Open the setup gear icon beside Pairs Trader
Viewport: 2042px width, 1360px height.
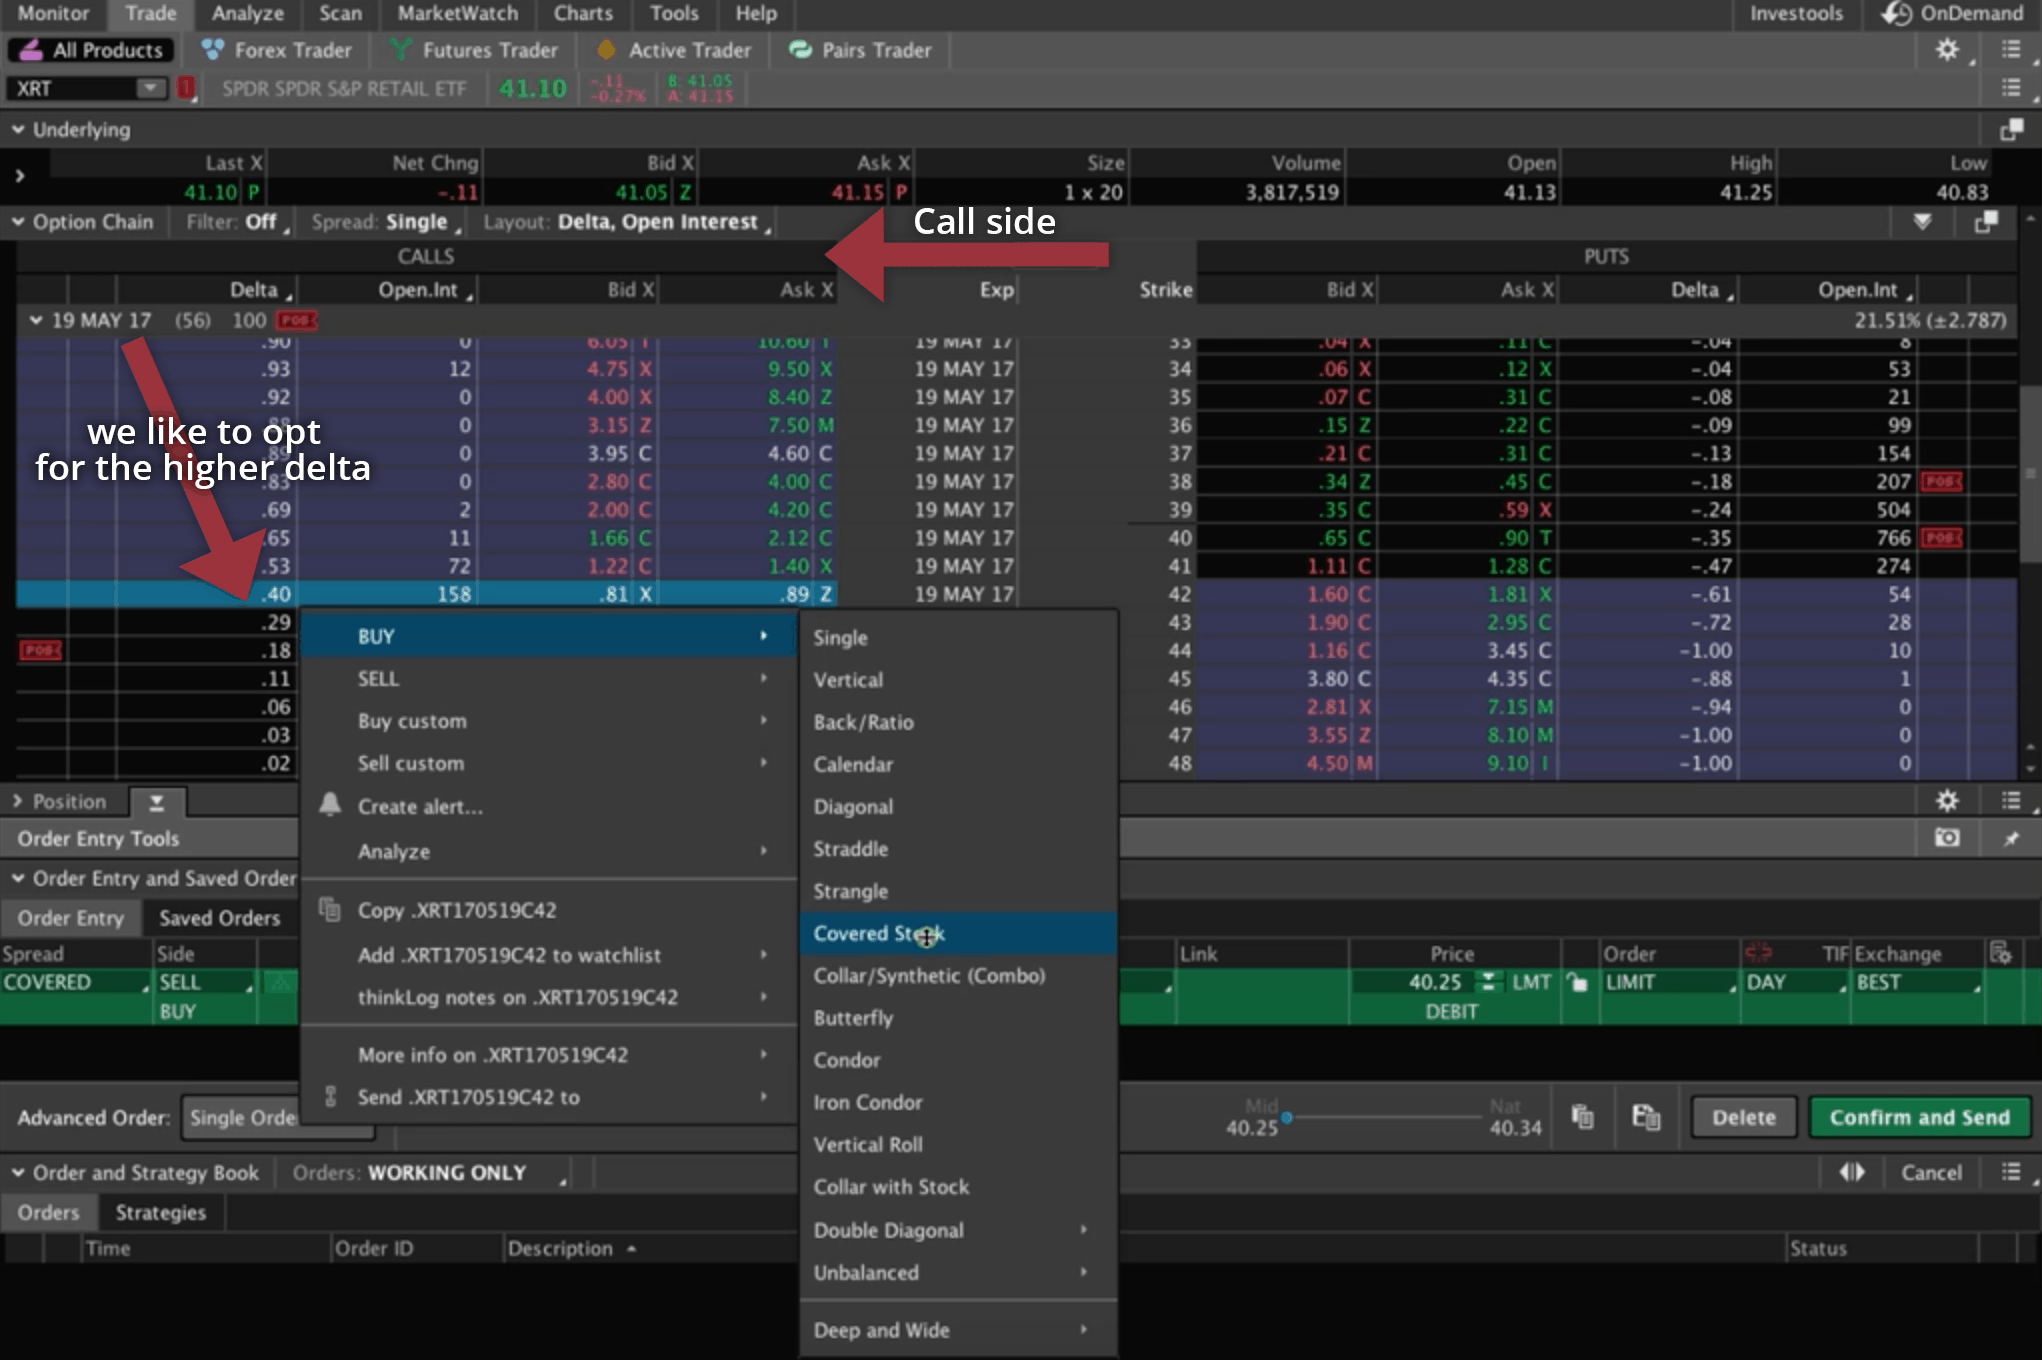pyautogui.click(x=1947, y=50)
